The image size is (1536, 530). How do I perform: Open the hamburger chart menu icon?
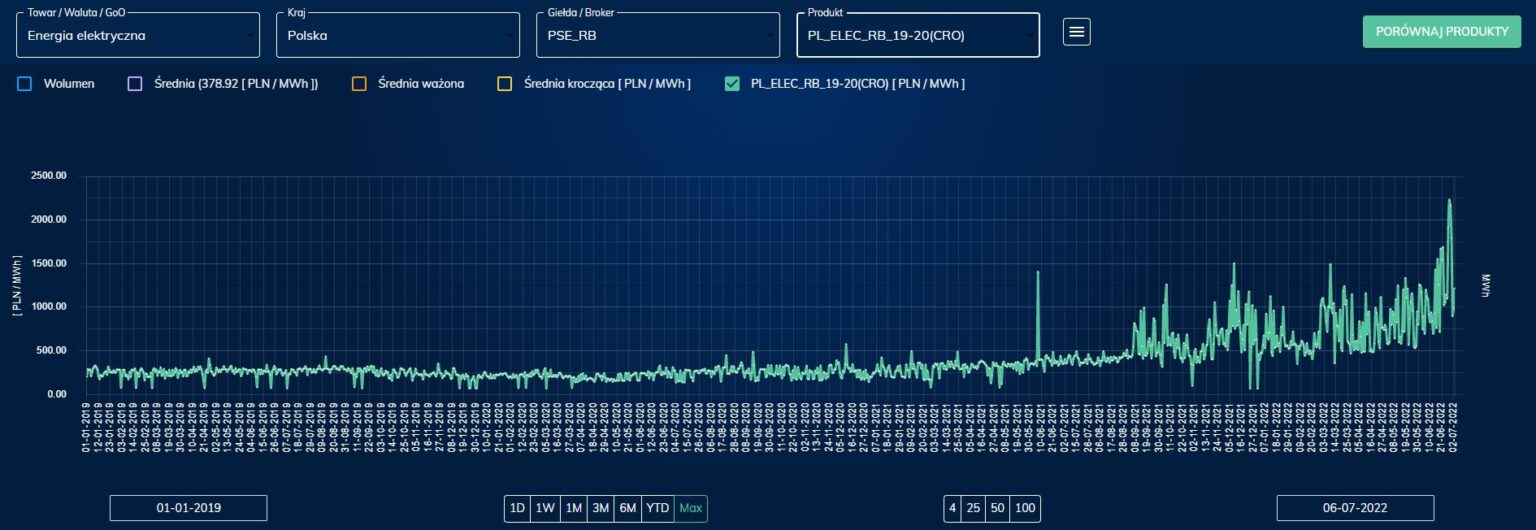click(1076, 32)
